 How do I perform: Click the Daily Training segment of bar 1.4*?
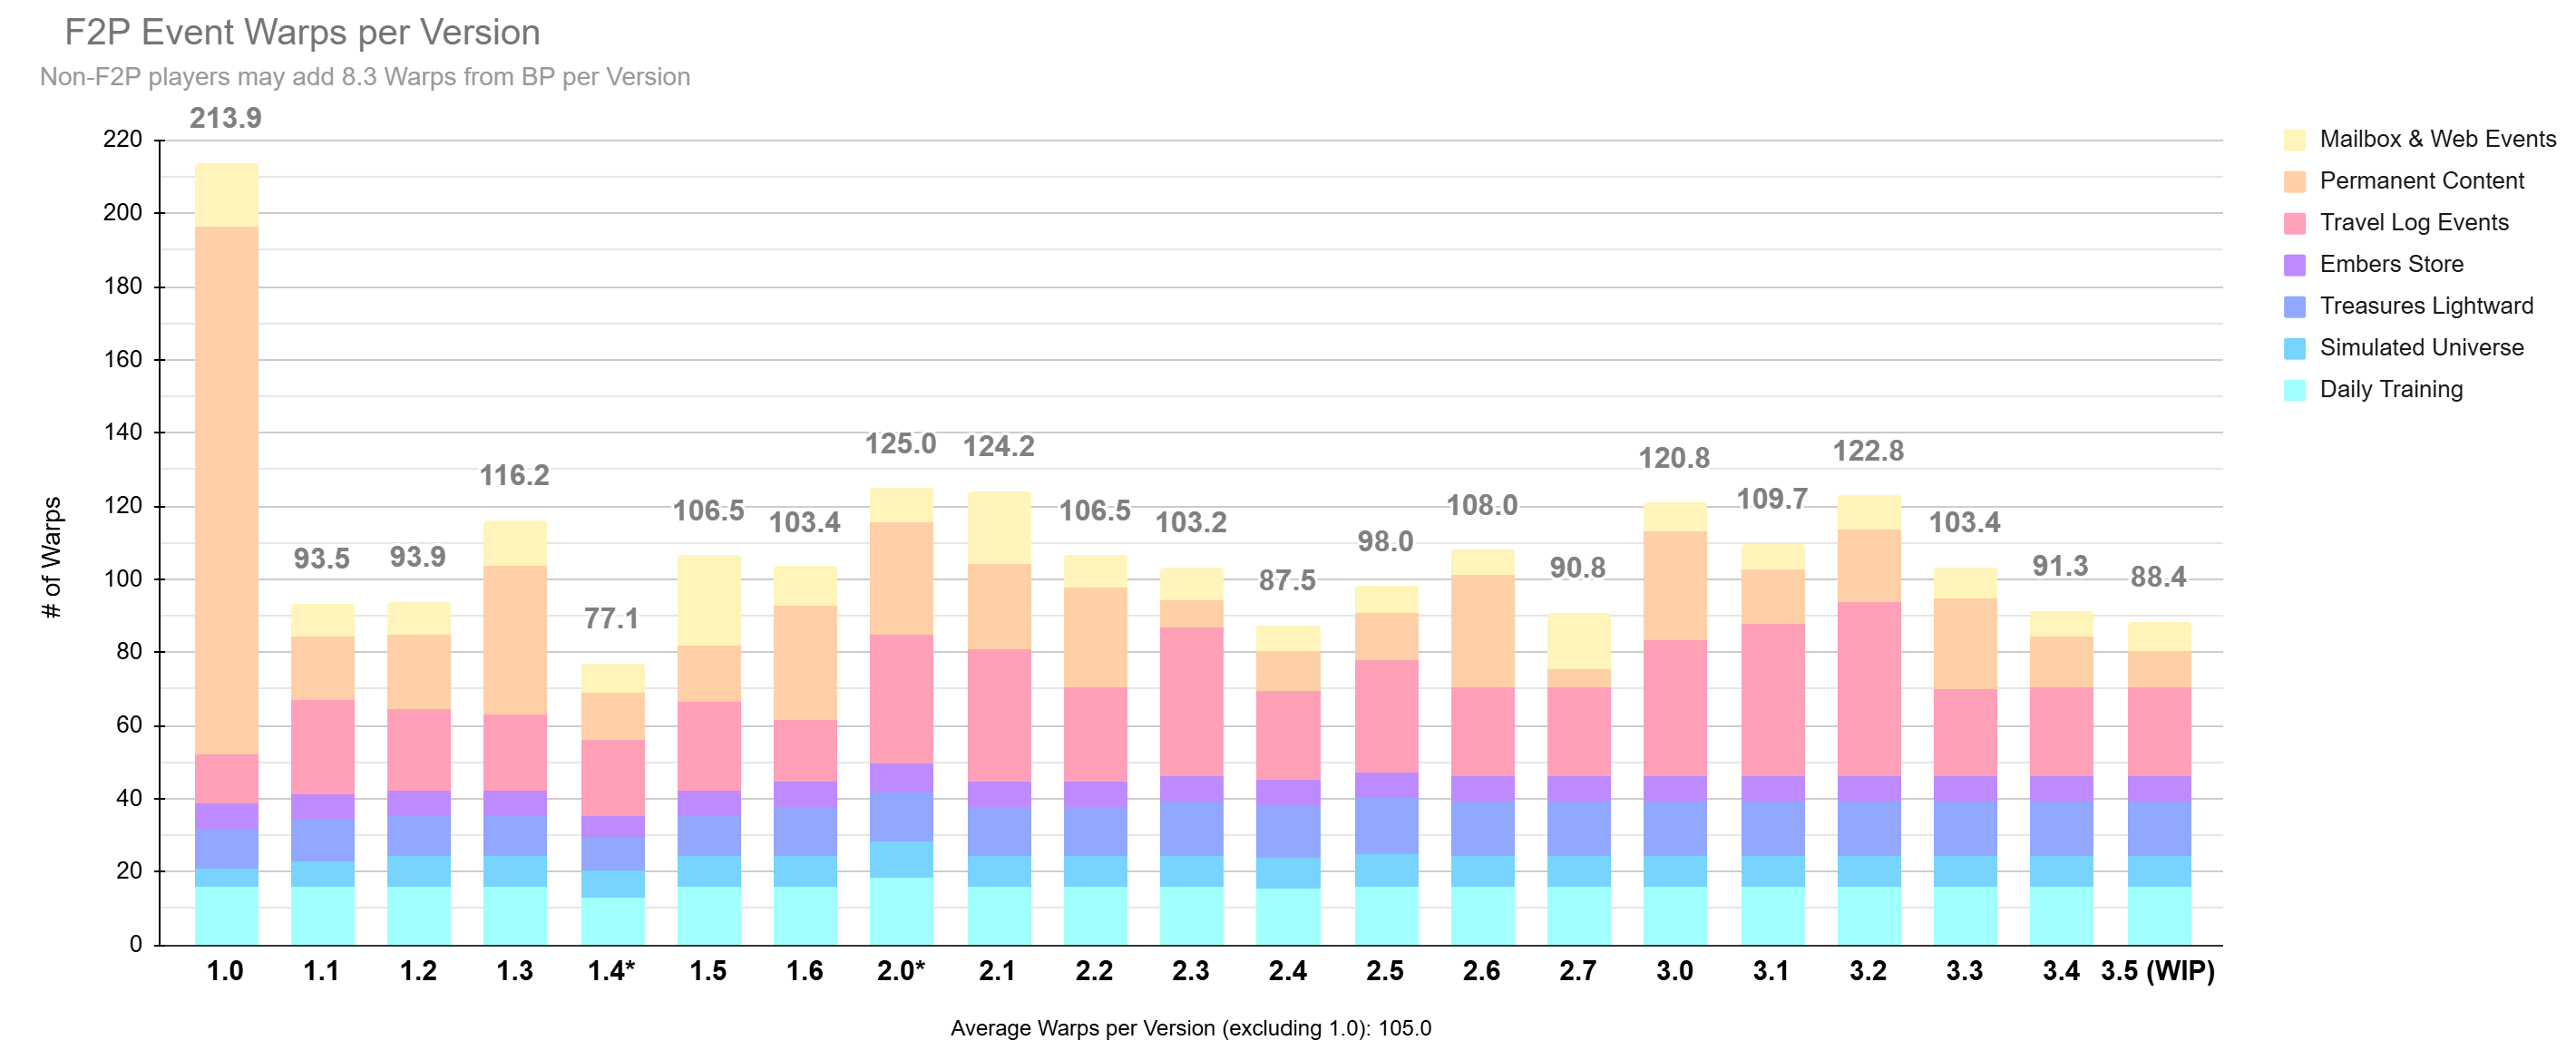coord(612,920)
